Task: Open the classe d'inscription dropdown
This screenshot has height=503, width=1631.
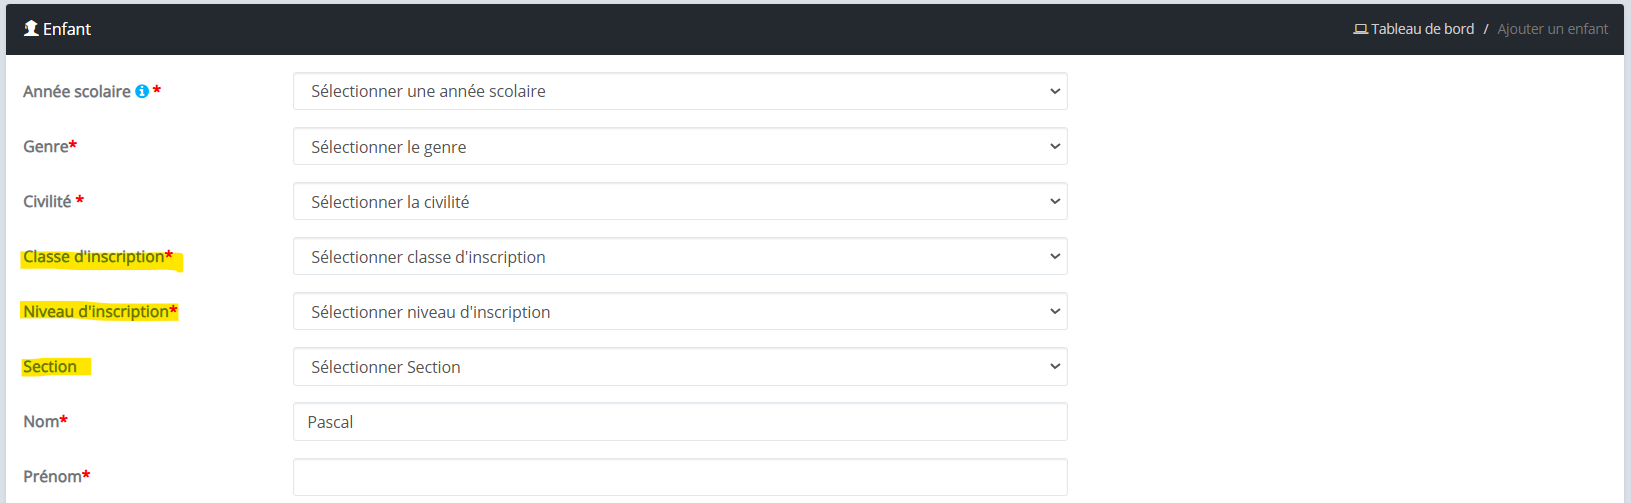Action: point(680,256)
